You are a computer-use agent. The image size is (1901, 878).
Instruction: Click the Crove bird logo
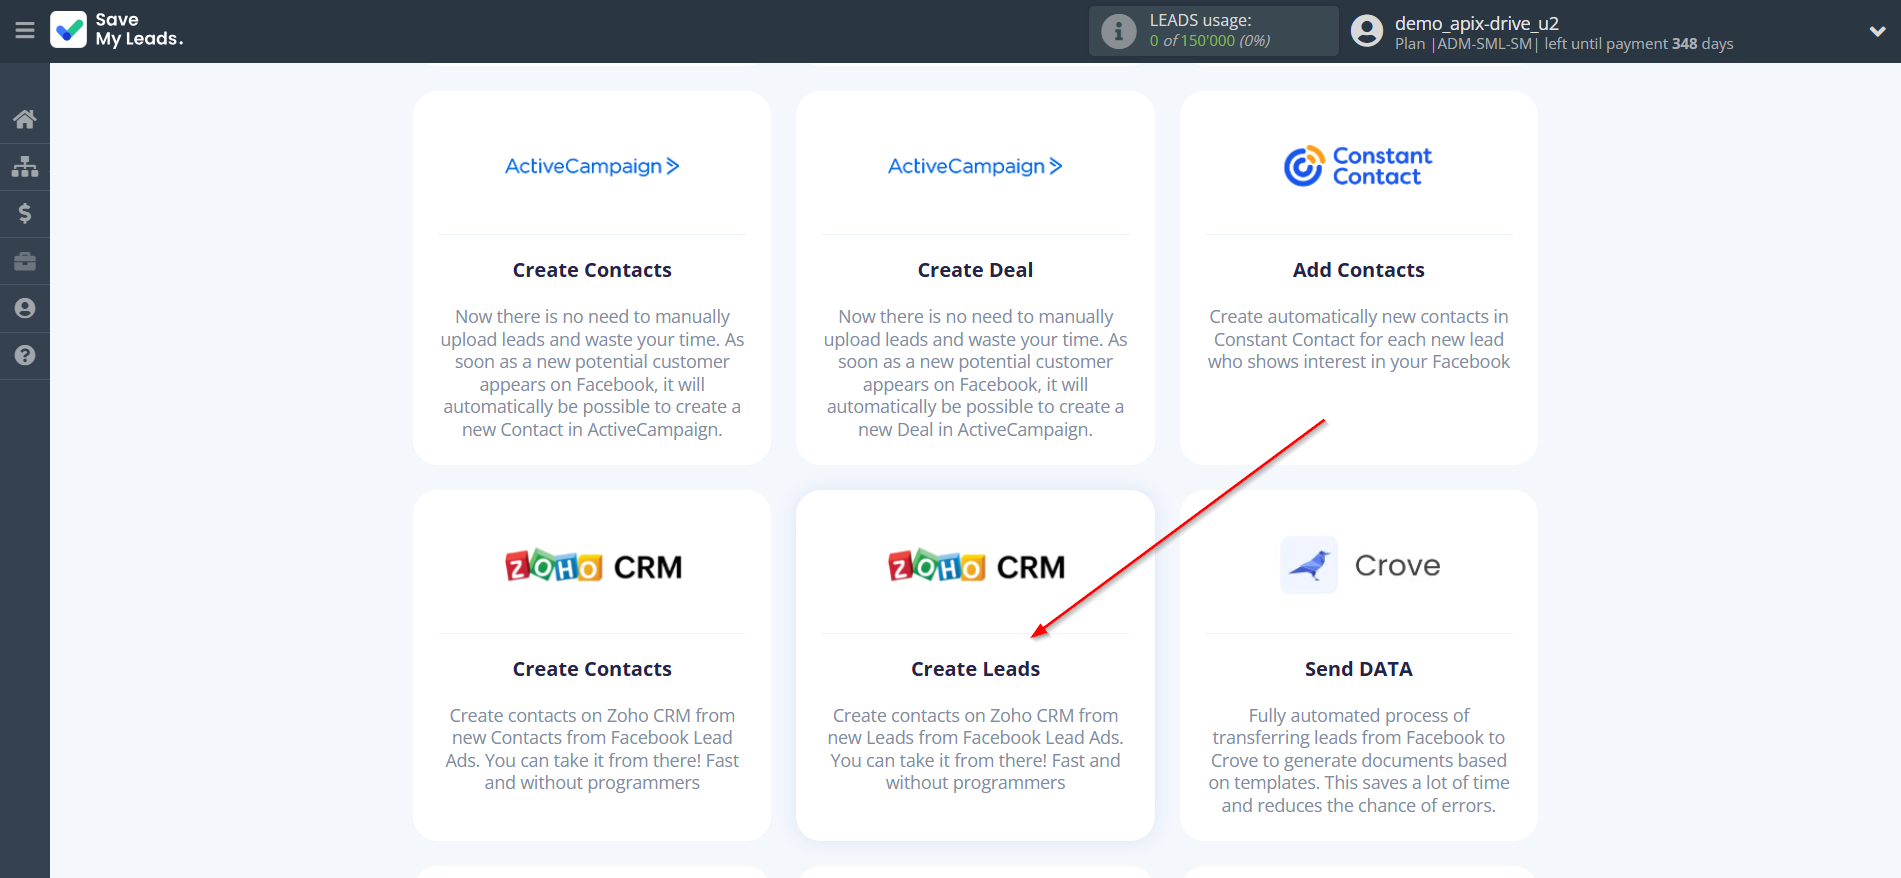(x=1309, y=565)
